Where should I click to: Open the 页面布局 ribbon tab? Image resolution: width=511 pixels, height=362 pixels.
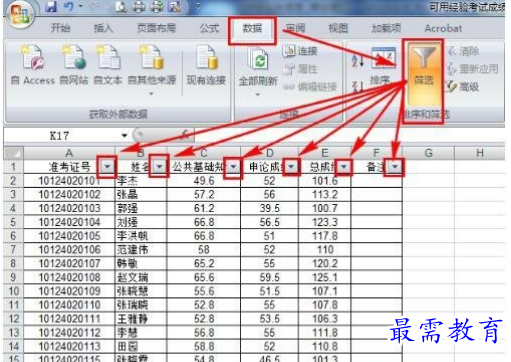point(157,28)
